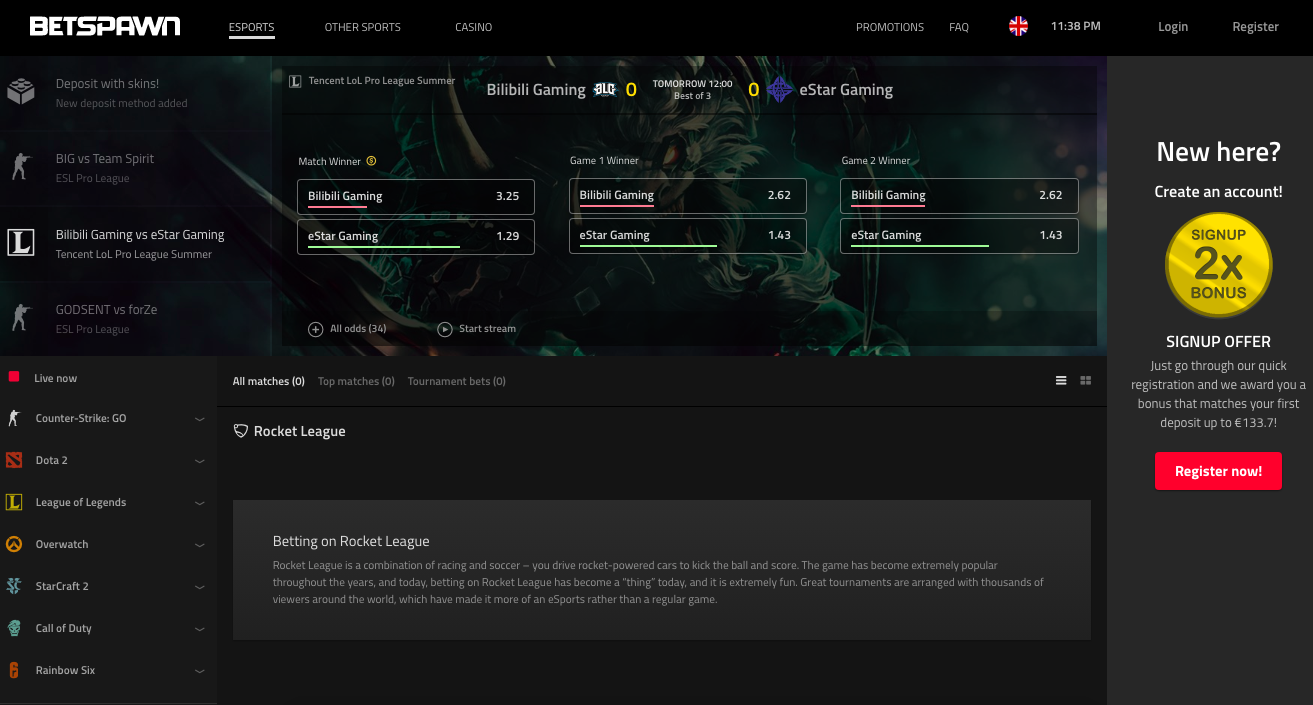This screenshot has width=1313, height=705.
Task: Bet eStar Gaming for Game 2 Winner
Action: pos(959,236)
